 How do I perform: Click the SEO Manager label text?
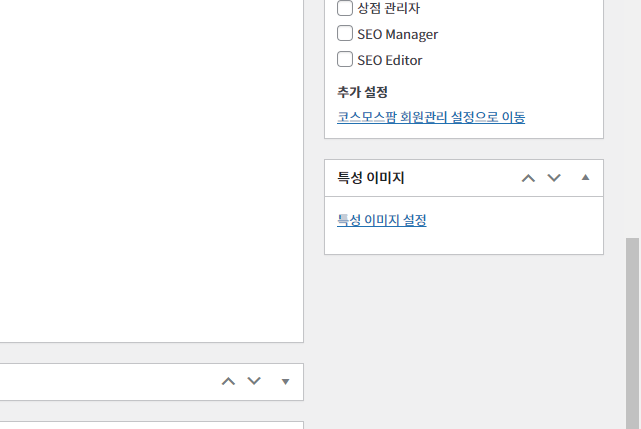coord(397,34)
